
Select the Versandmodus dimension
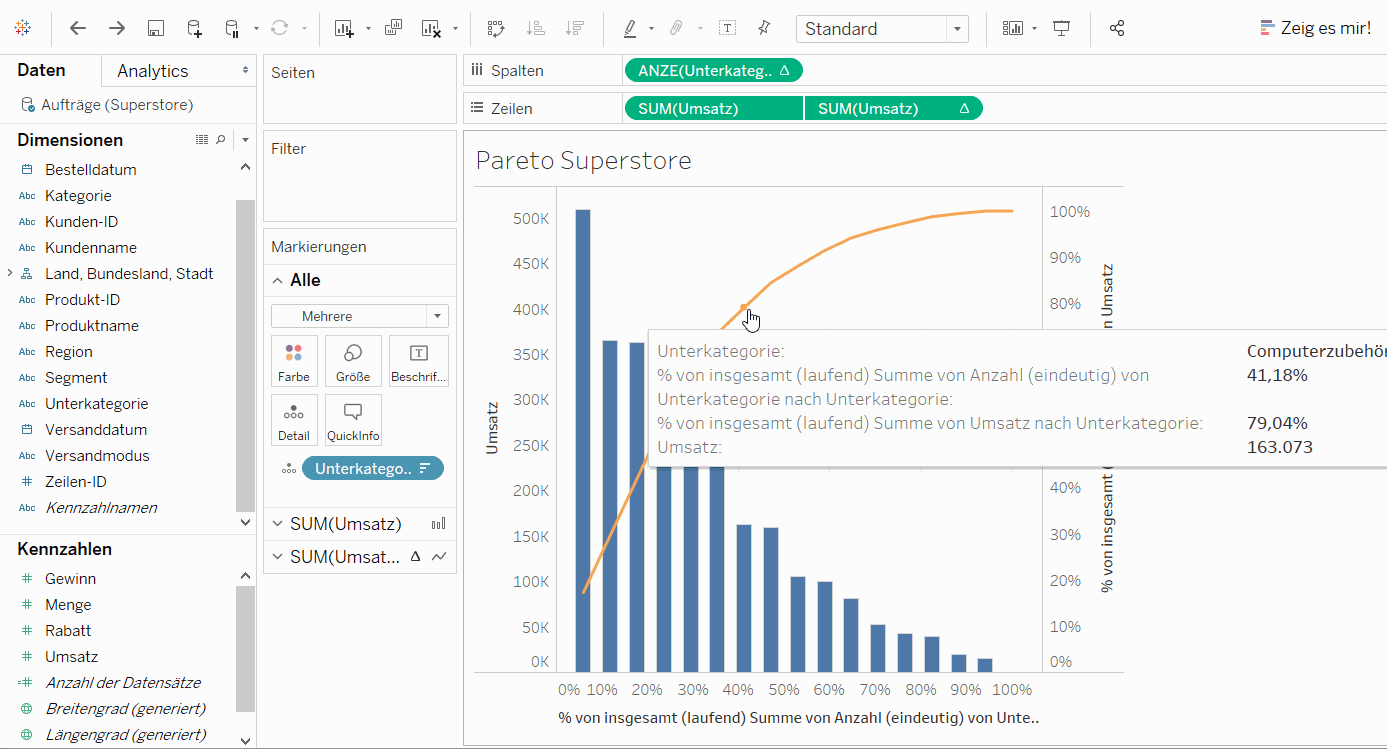click(97, 456)
